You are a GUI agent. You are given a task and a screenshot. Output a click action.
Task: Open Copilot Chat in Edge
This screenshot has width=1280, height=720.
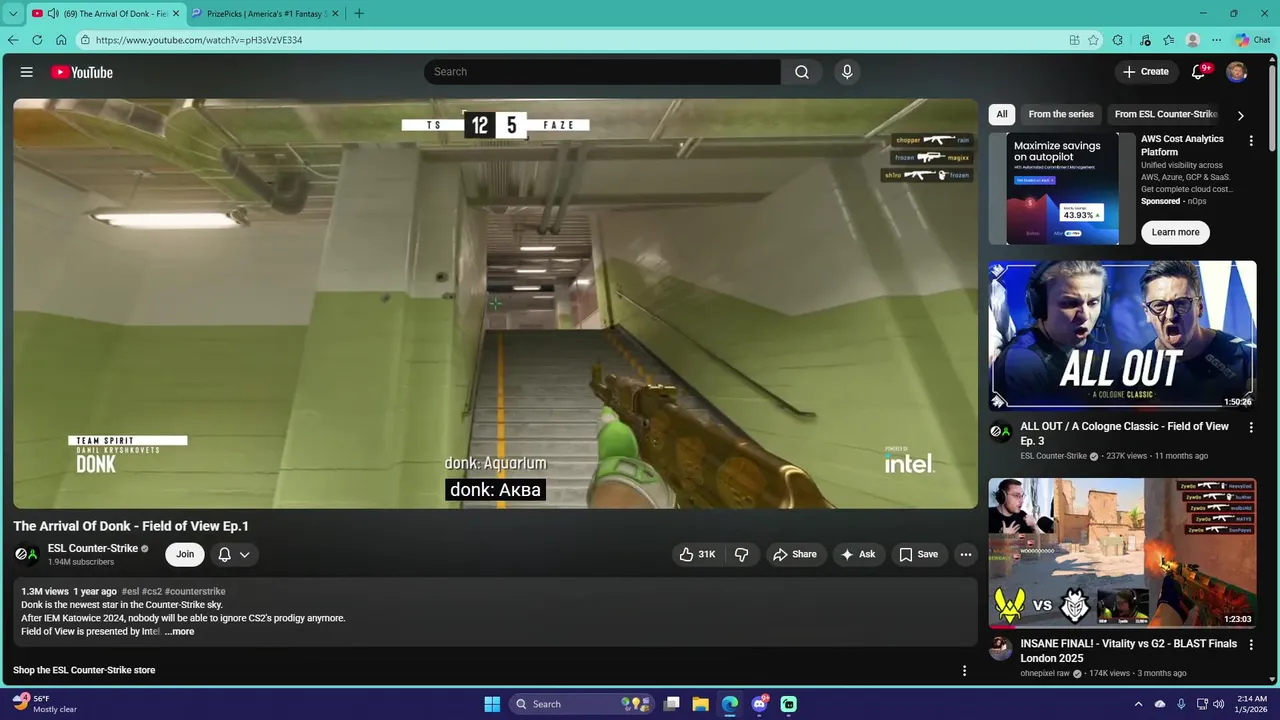[1253, 40]
